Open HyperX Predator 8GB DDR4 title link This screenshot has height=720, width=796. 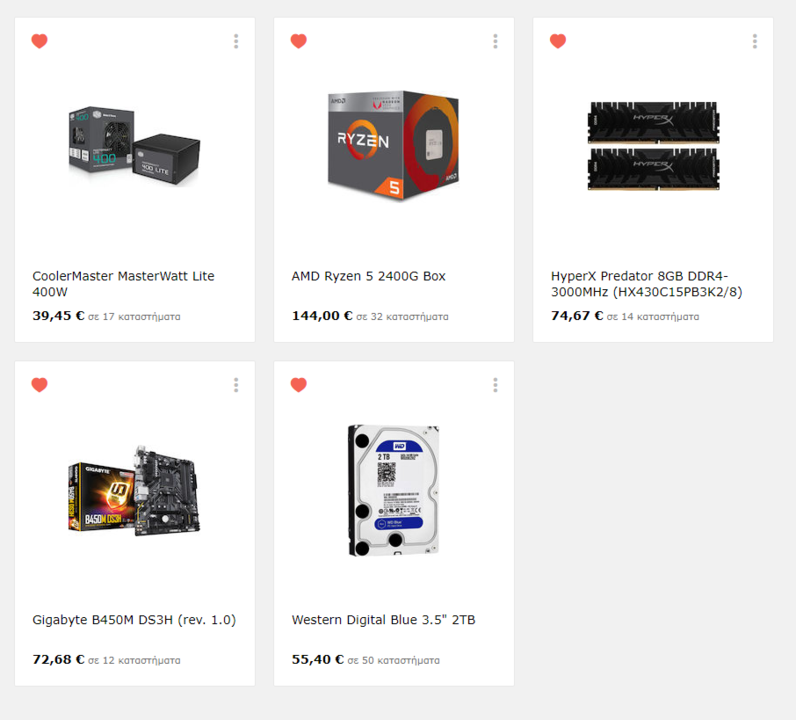coord(647,284)
